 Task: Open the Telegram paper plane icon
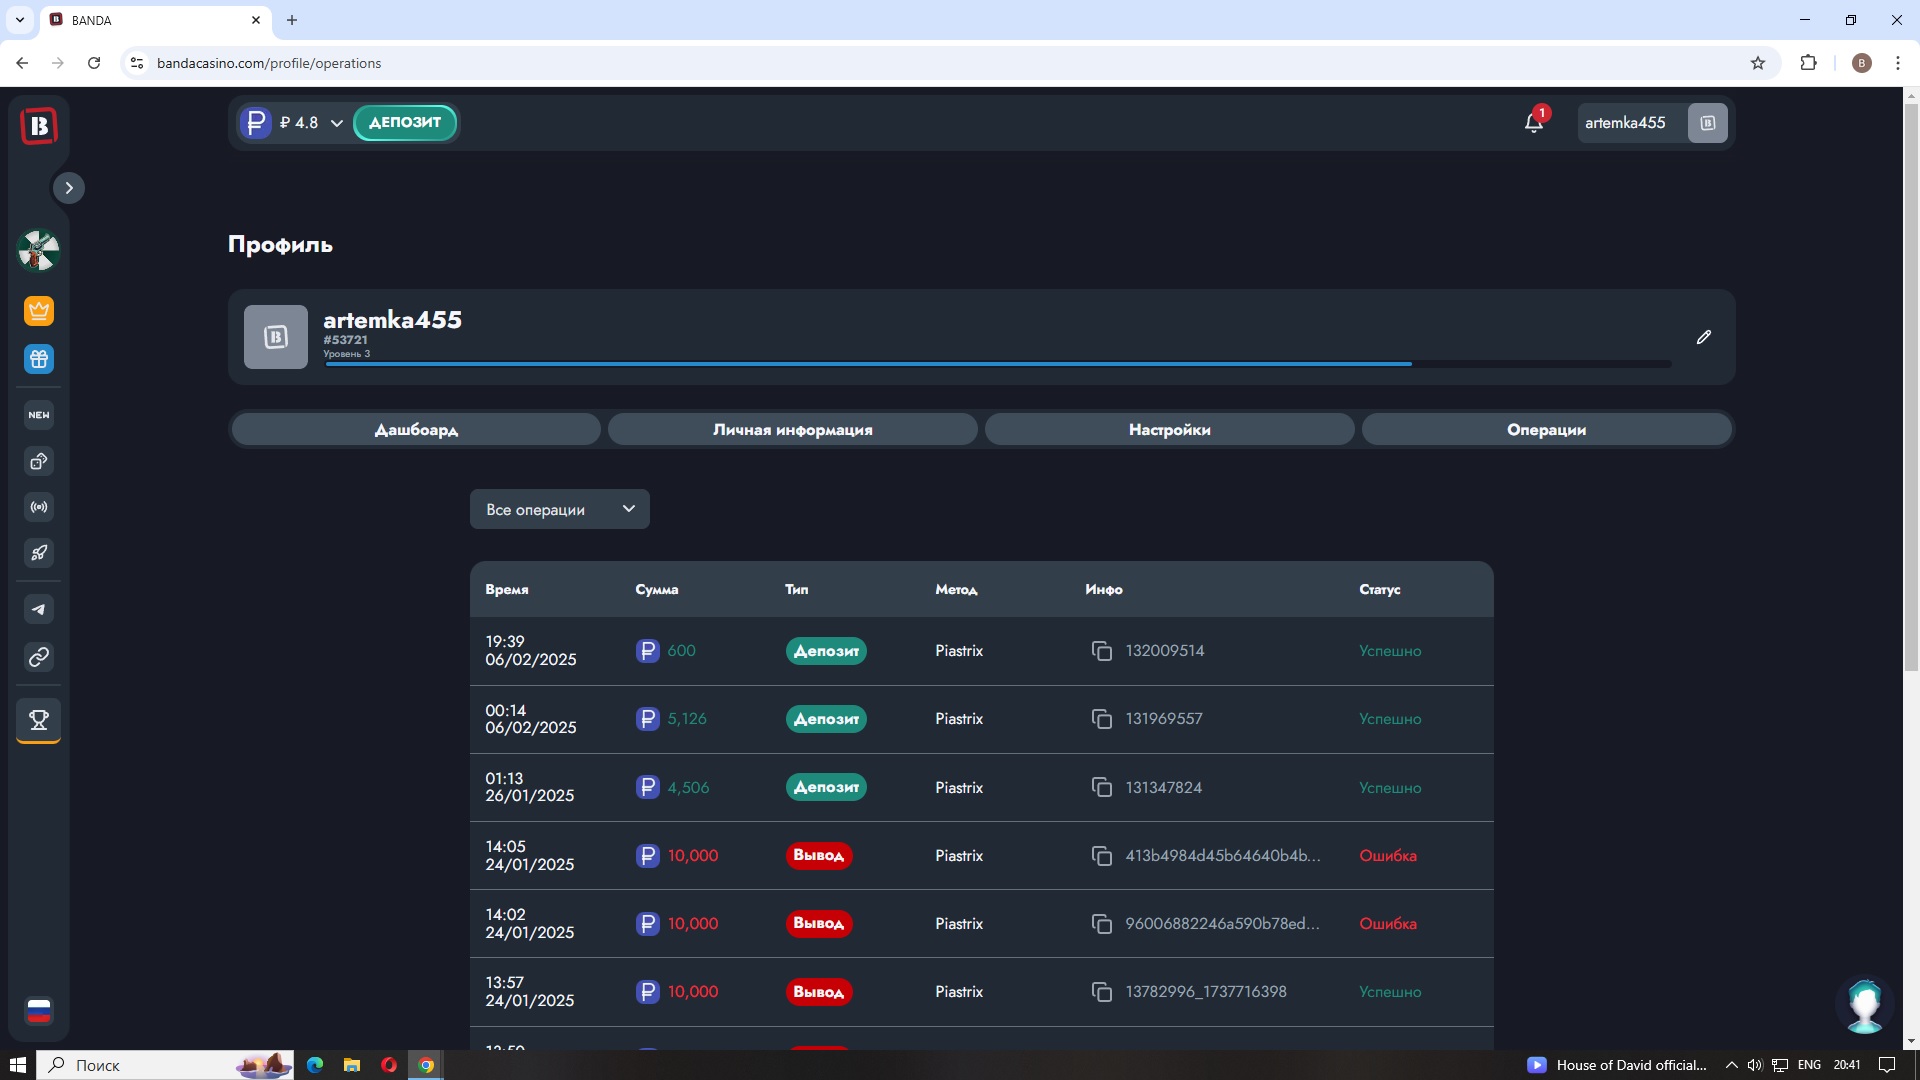pos(39,609)
